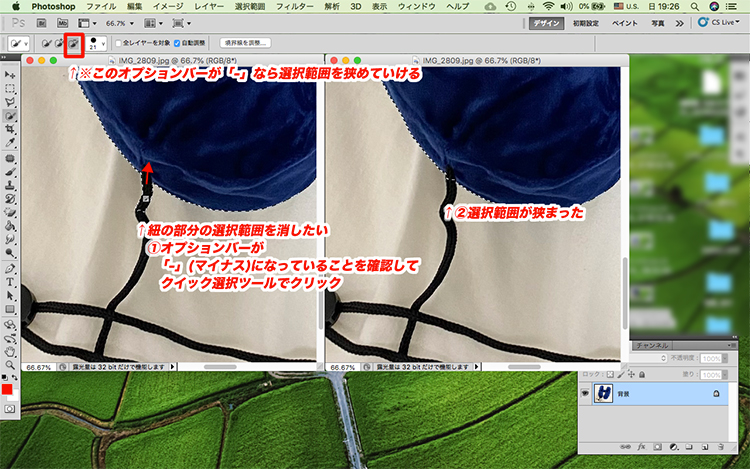Image resolution: width=750 pixels, height=469 pixels.
Task: Open the Layers panel options menu
Action: click(x=730, y=345)
